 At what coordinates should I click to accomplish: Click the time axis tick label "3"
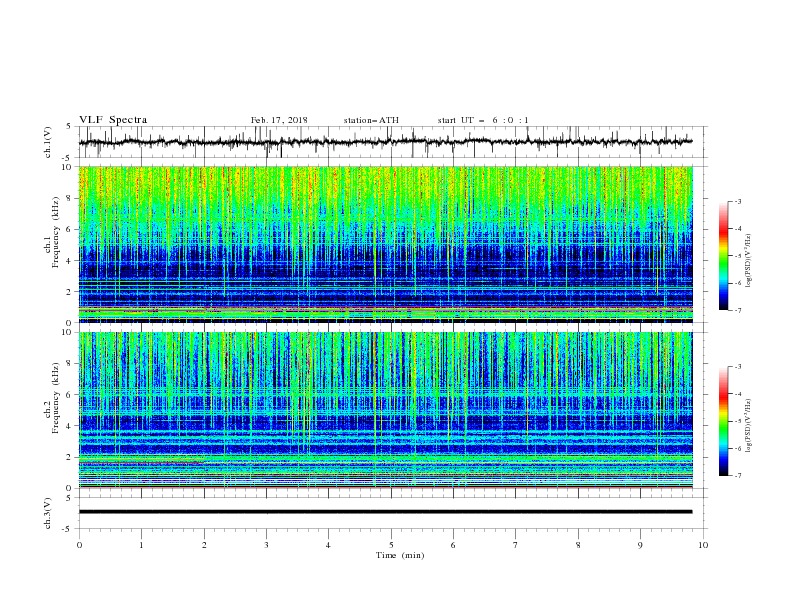[x=266, y=545]
